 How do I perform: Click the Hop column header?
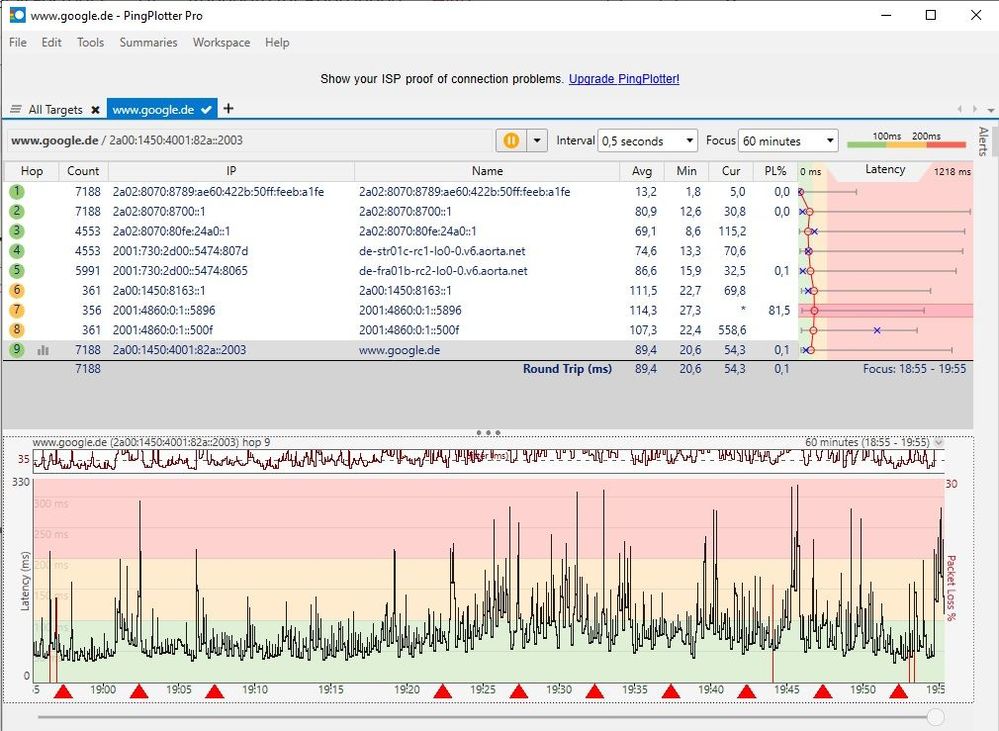32,171
